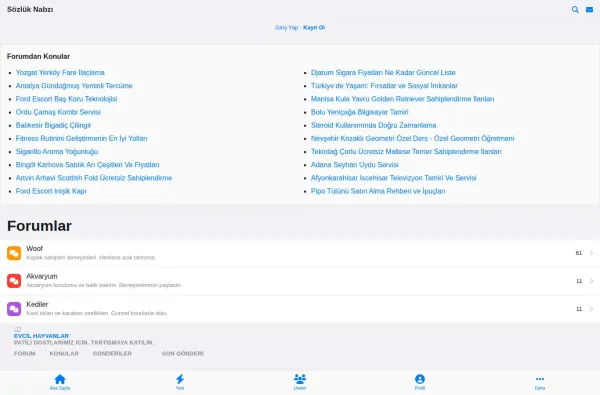Open Adana Seyhan Uydu Servisi topic
The width and height of the screenshot is (600, 395).
355,165
